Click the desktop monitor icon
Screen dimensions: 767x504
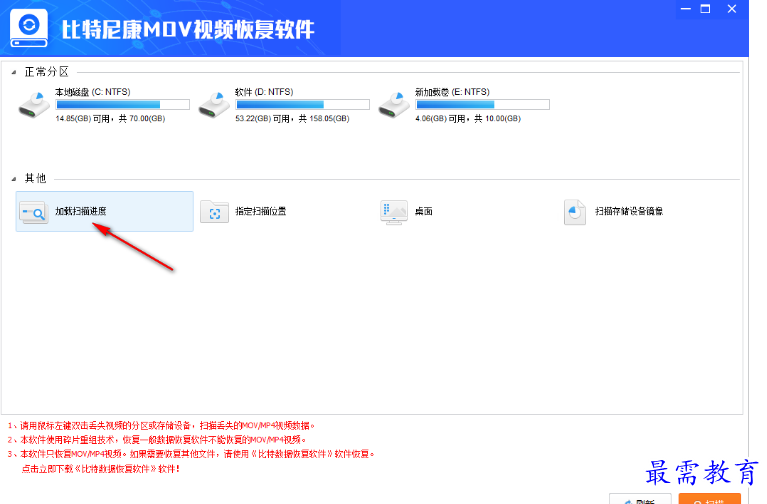pos(394,212)
